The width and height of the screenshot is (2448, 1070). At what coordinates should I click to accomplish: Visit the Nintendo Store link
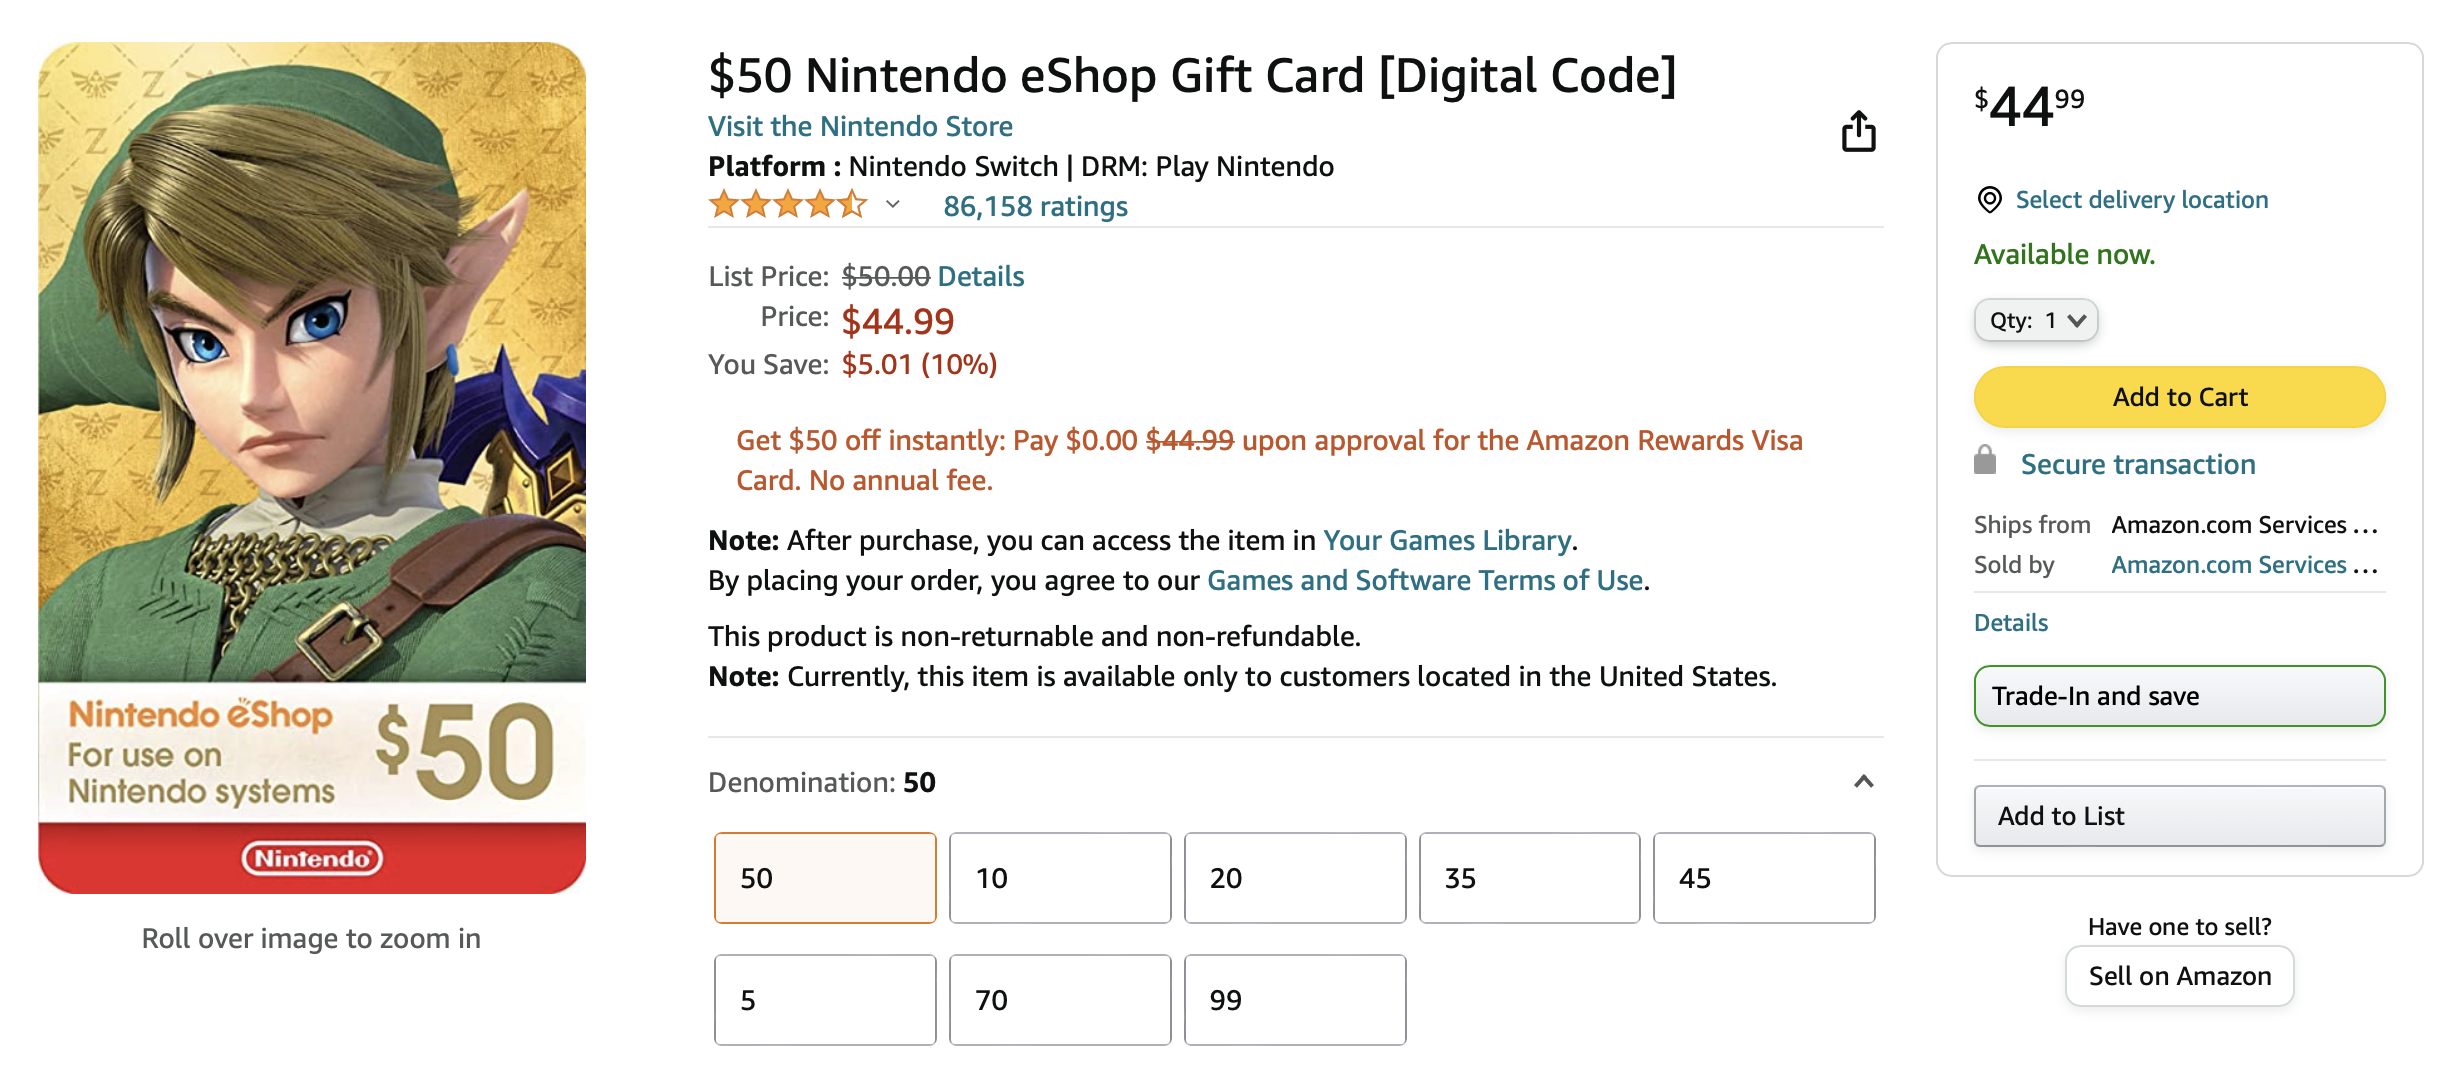pos(860,126)
